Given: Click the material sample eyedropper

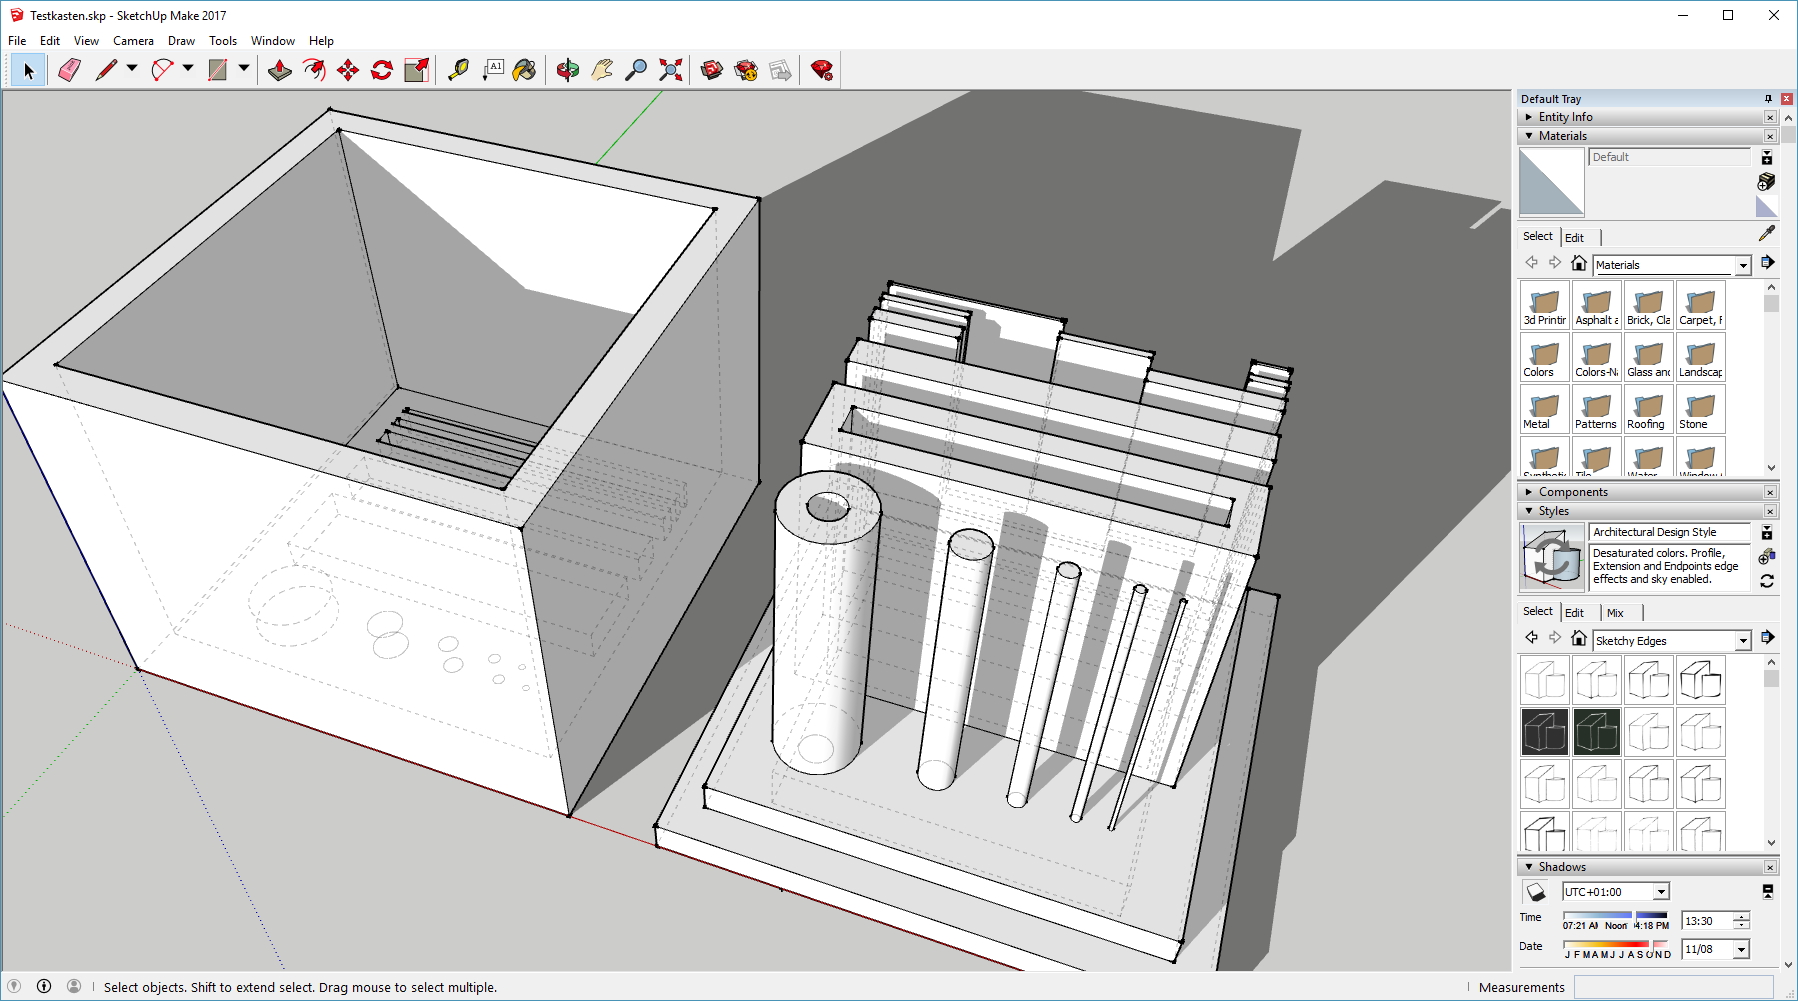Looking at the screenshot, I should (1767, 233).
